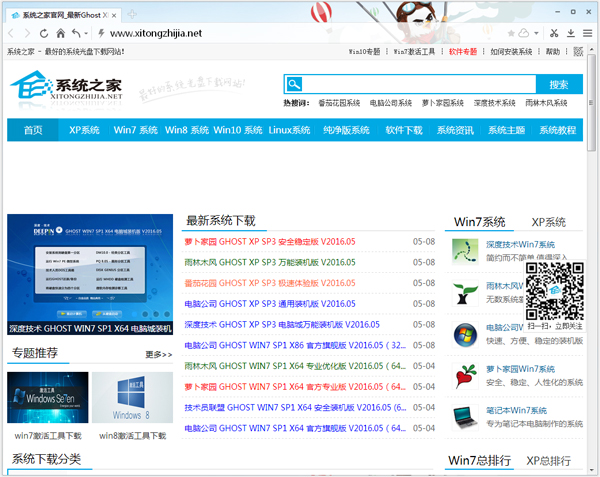Screen dimensions: 600x477
Task: Click the browser forward arrow
Action: click(26, 33)
